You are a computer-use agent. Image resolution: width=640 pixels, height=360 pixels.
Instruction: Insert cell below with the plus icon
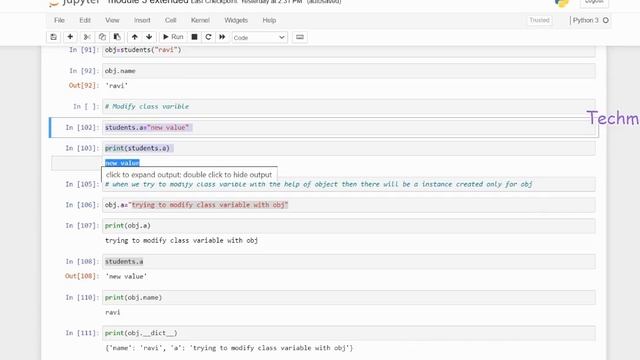click(x=70, y=37)
